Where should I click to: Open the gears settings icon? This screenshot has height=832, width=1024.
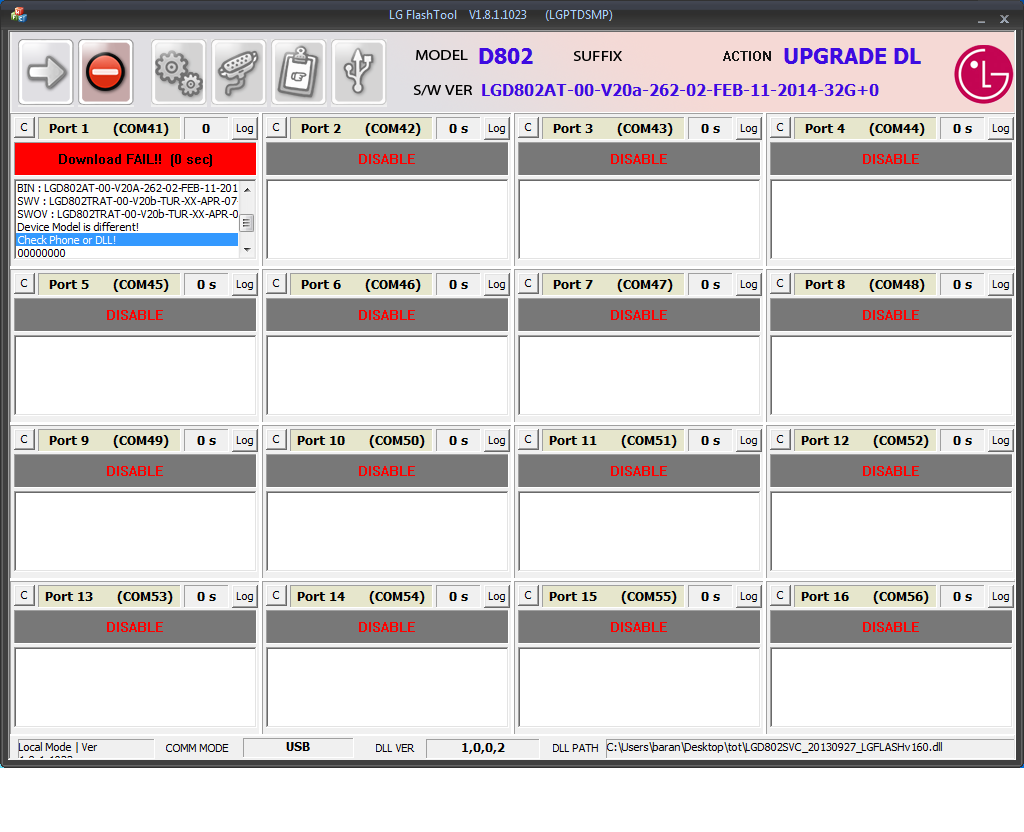coord(179,72)
